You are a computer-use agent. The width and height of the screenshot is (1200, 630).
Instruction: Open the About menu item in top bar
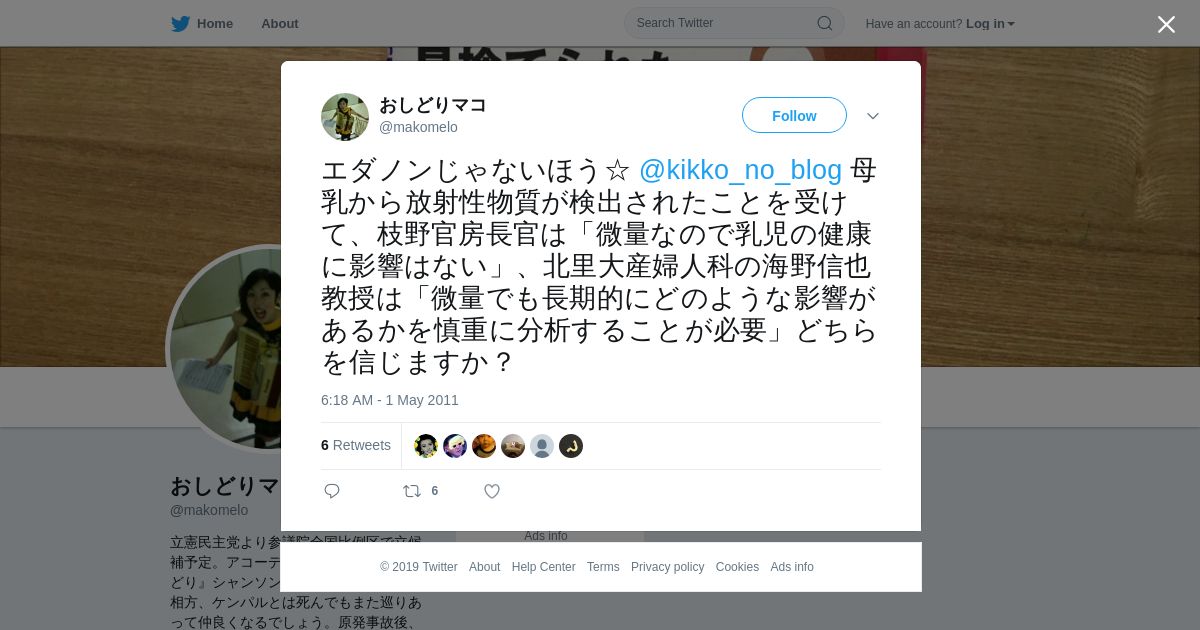click(280, 23)
